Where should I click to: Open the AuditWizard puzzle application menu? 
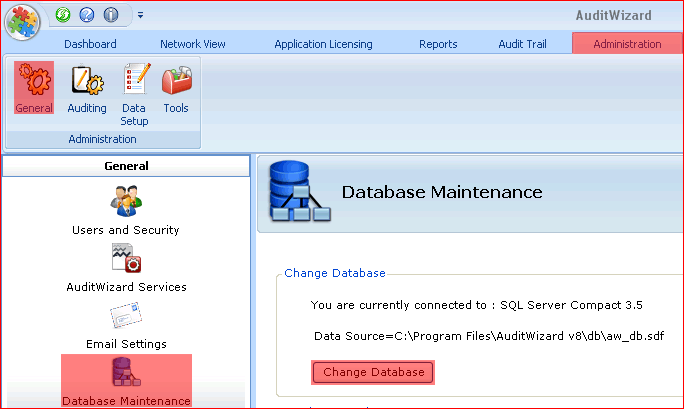coord(22,22)
